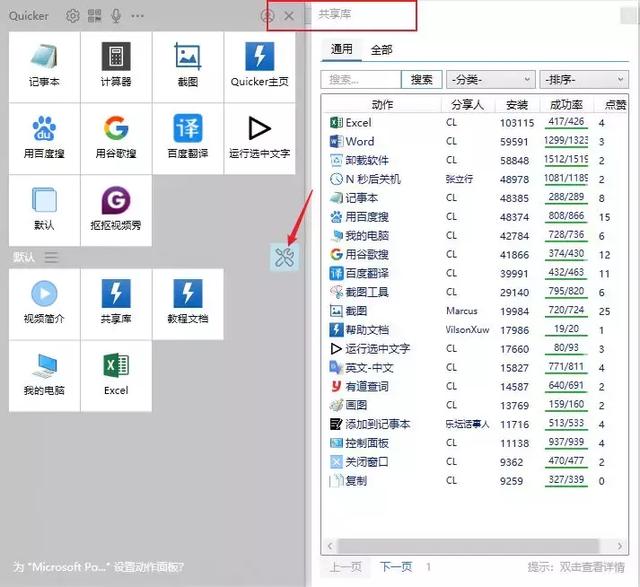This screenshot has height=587, width=640.
Task: Click success rate 808/866
Action: point(566,216)
